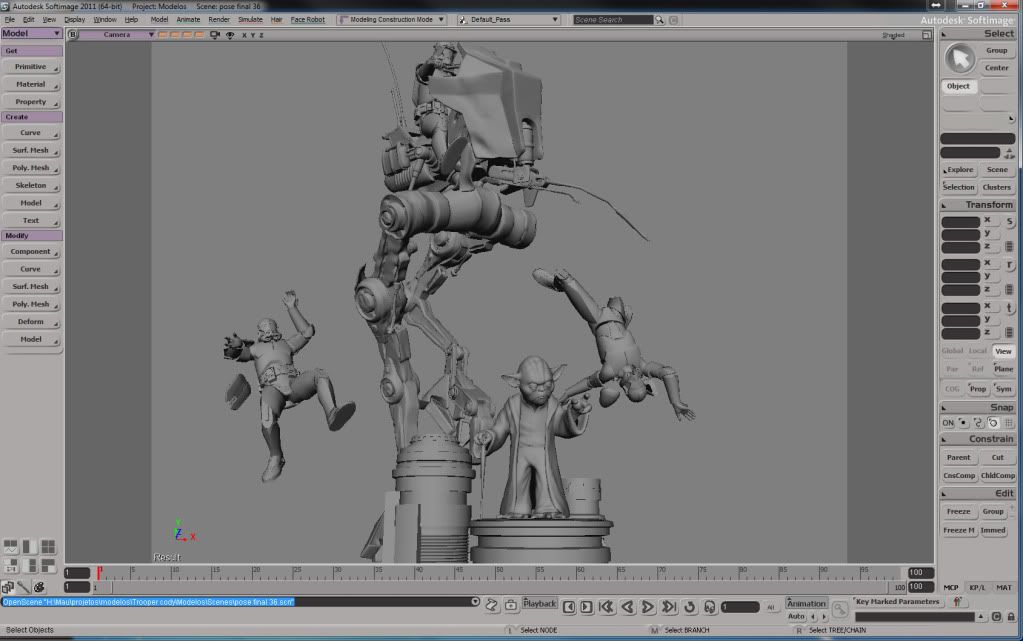
Task: Select the Scale tool 's' icon
Action: pos(1009,221)
